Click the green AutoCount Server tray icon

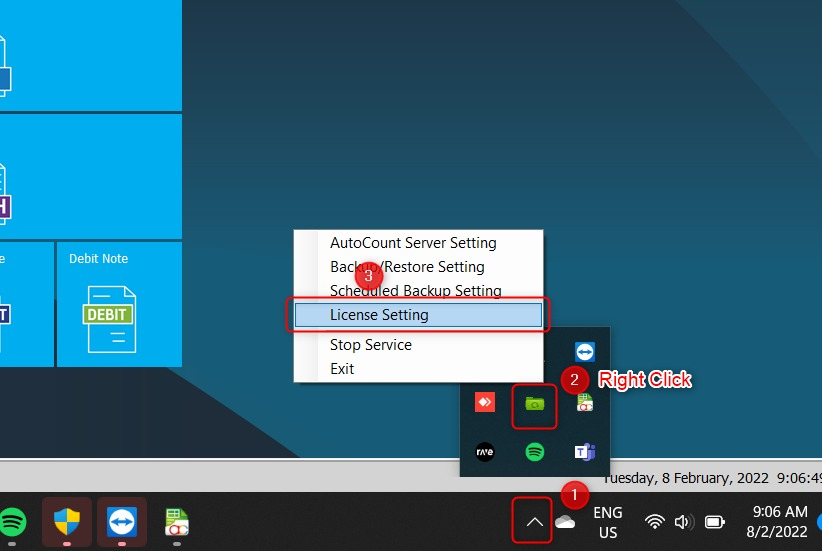click(534, 404)
